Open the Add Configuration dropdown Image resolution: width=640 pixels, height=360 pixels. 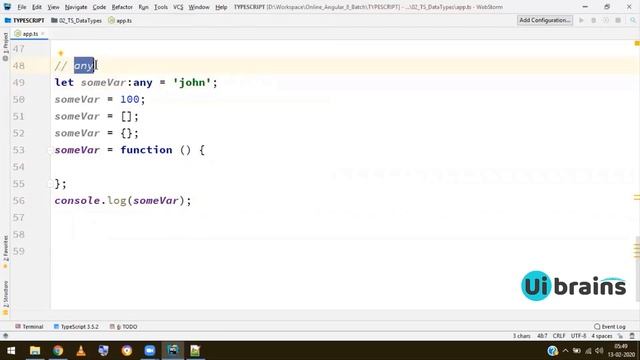click(544, 20)
